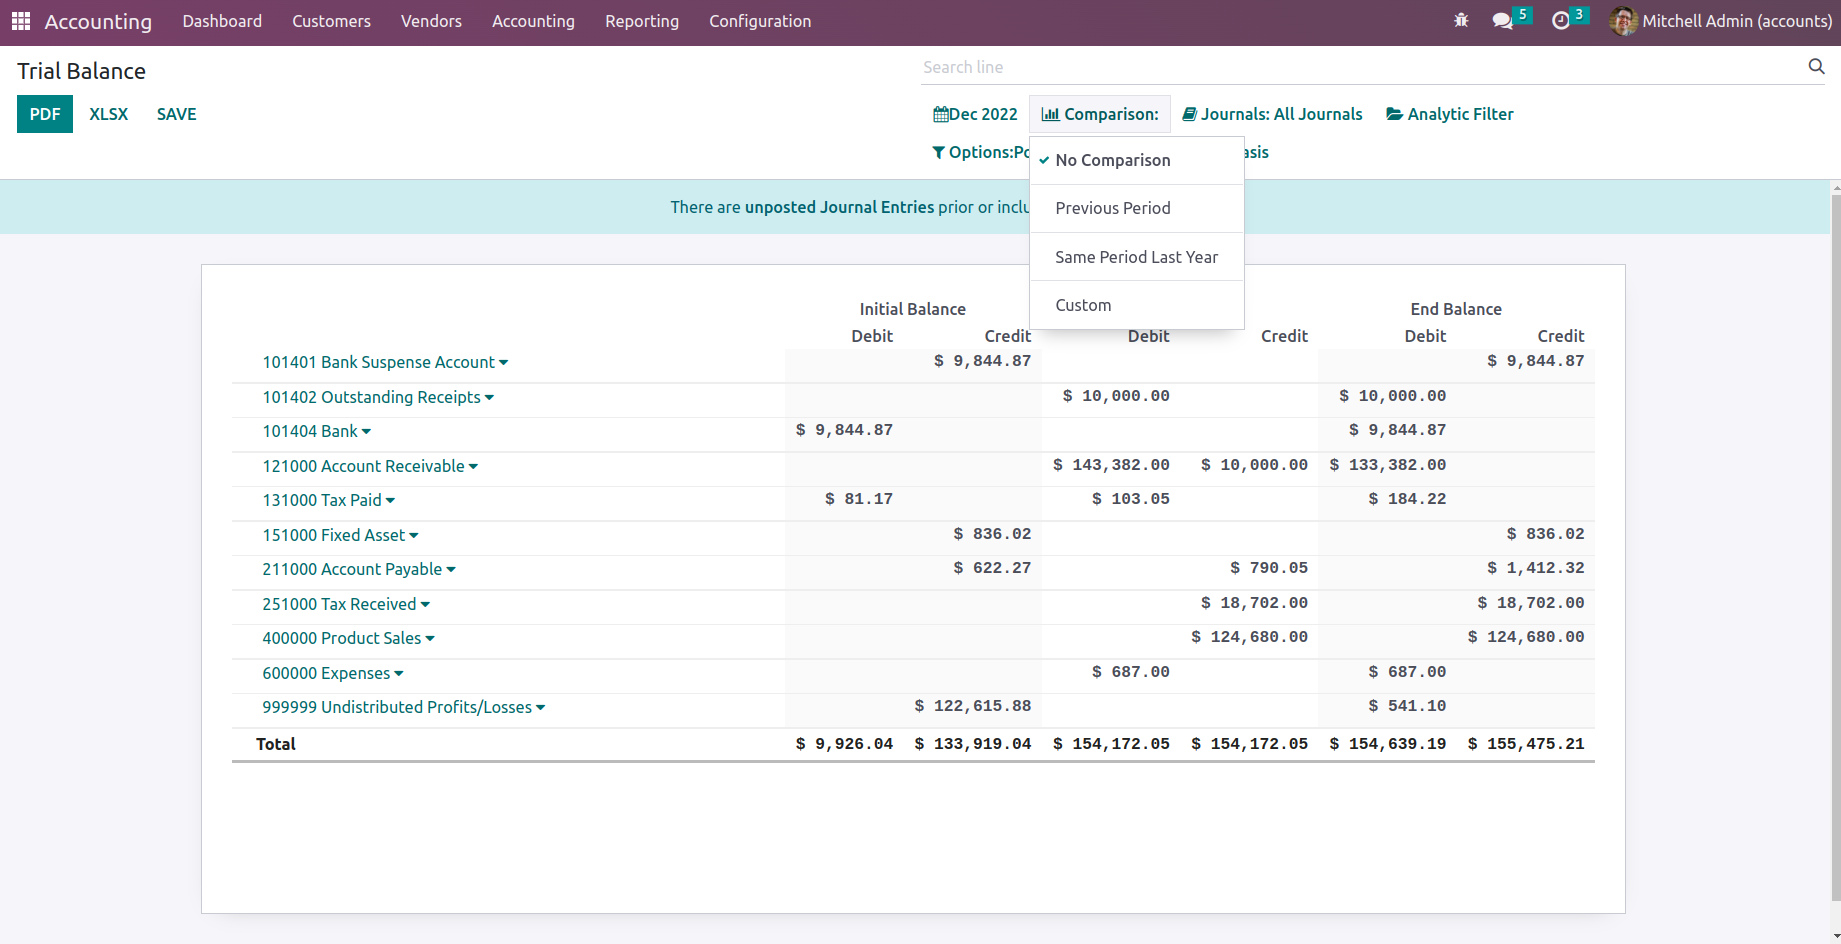Click the Analytic Filter folder icon
Image resolution: width=1841 pixels, height=944 pixels.
click(1394, 114)
